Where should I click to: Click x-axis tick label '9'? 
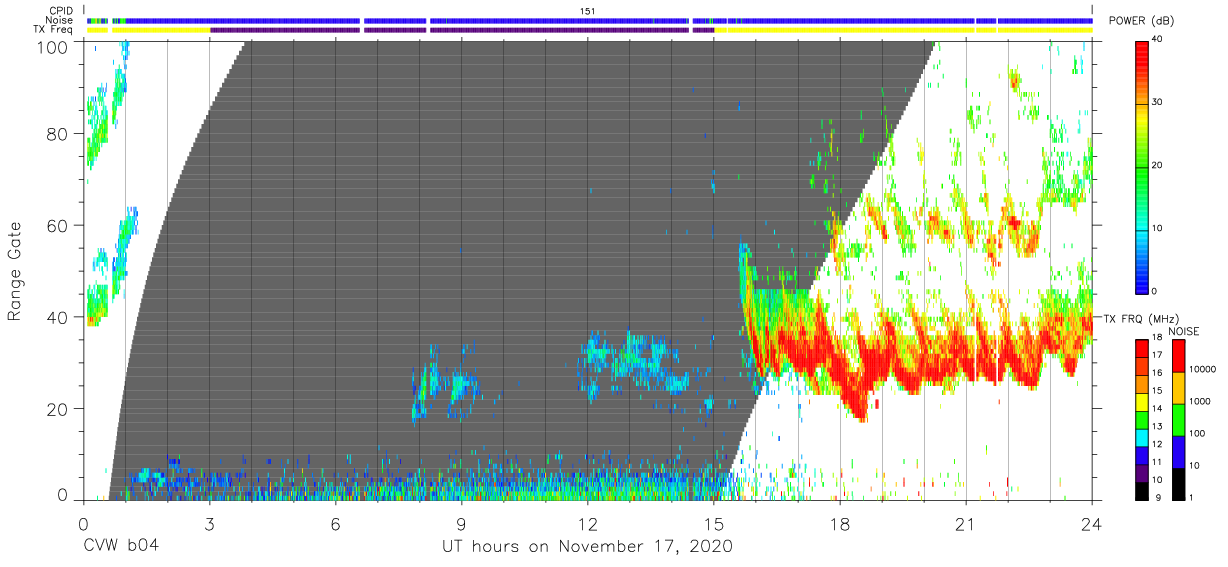pos(461,526)
